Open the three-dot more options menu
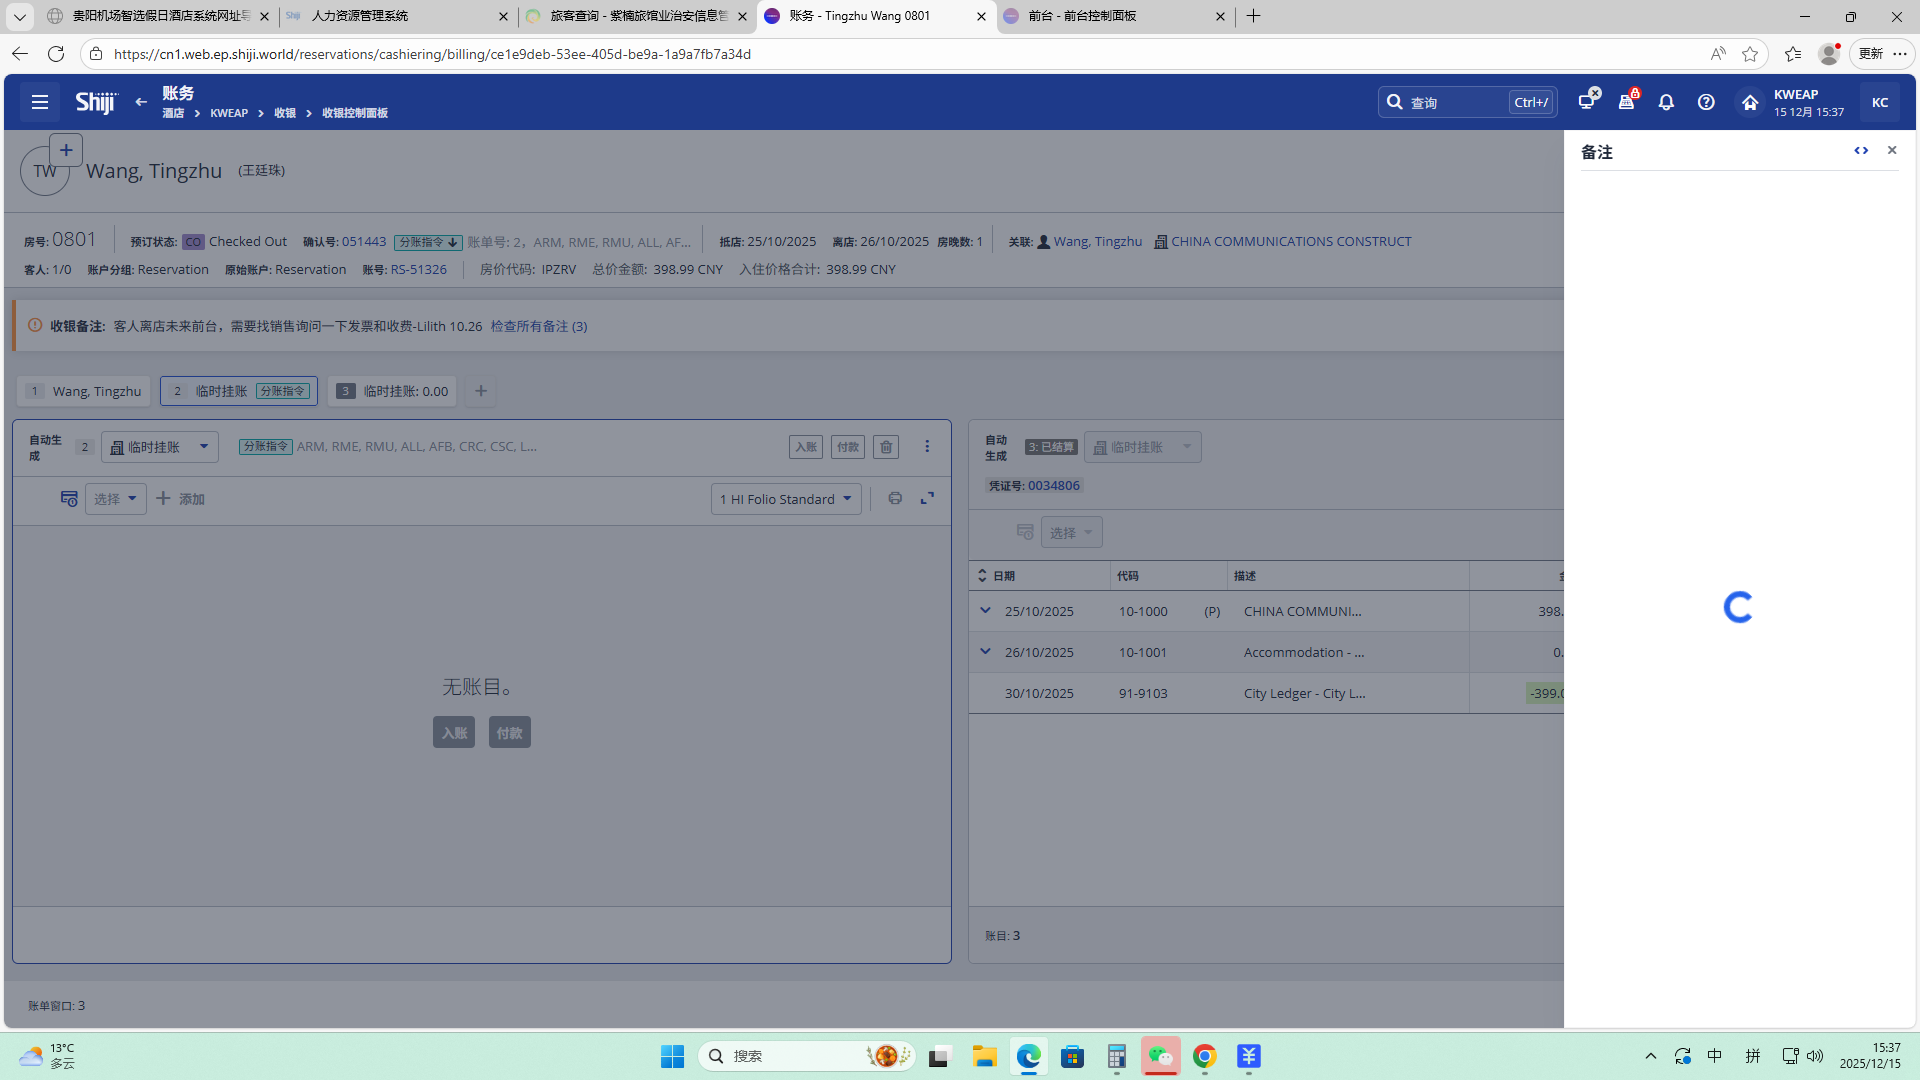 pyautogui.click(x=927, y=447)
